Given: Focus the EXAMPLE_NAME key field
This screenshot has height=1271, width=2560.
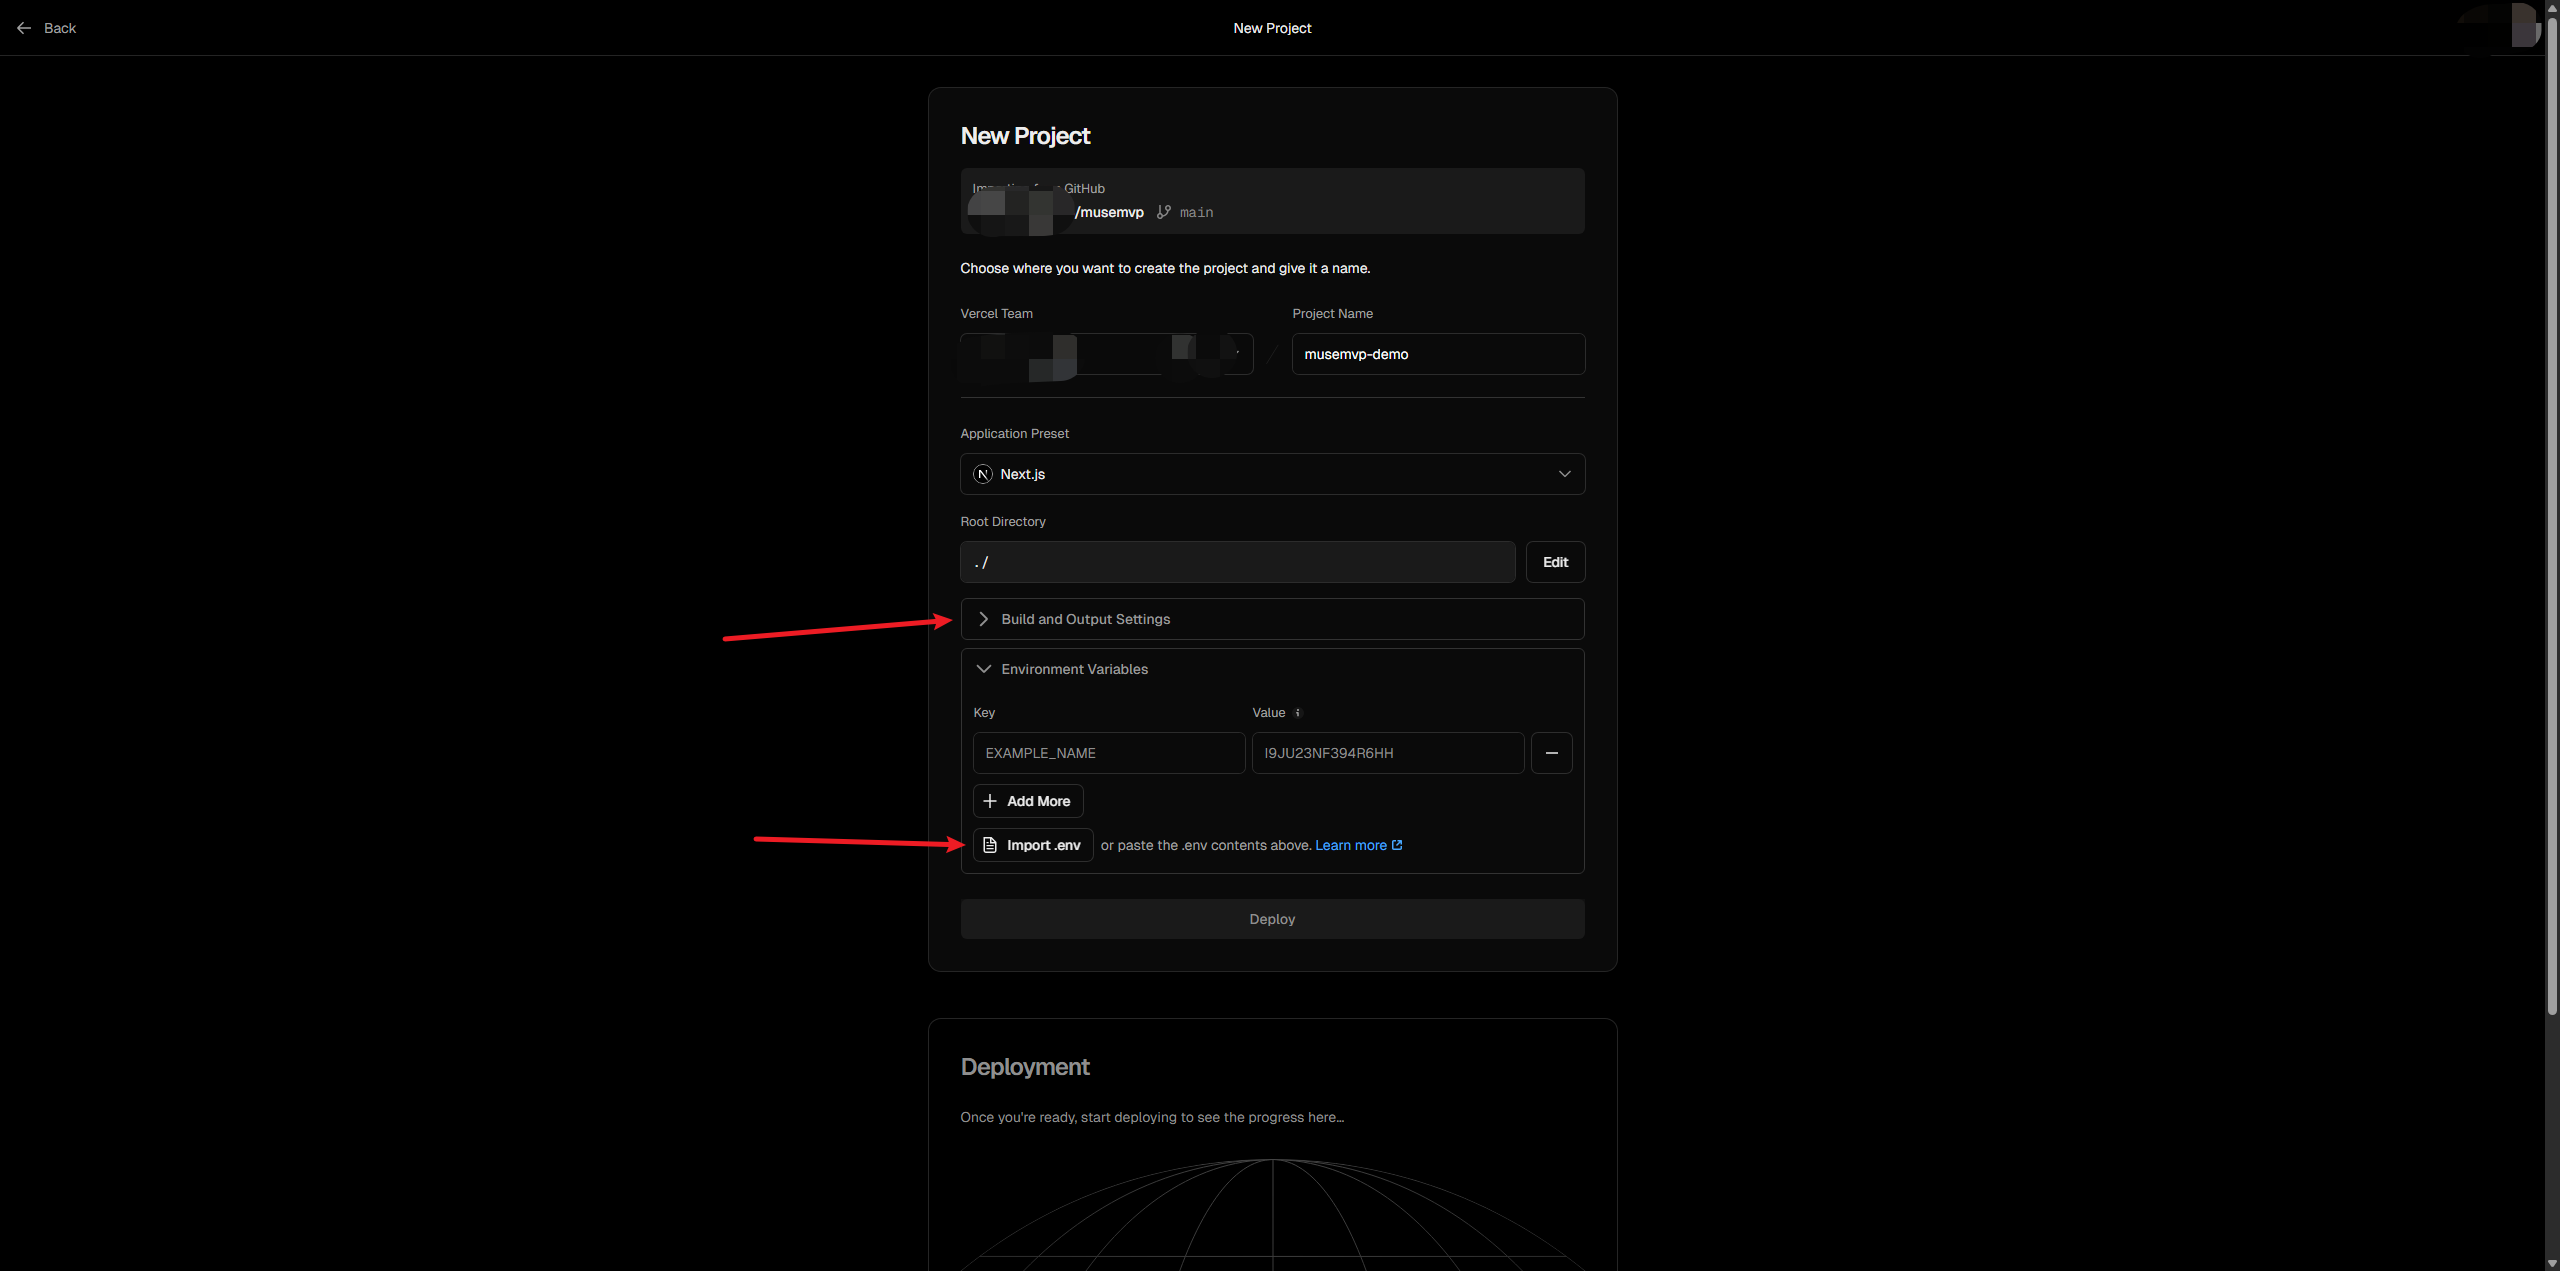Looking at the screenshot, I should click(x=1108, y=753).
